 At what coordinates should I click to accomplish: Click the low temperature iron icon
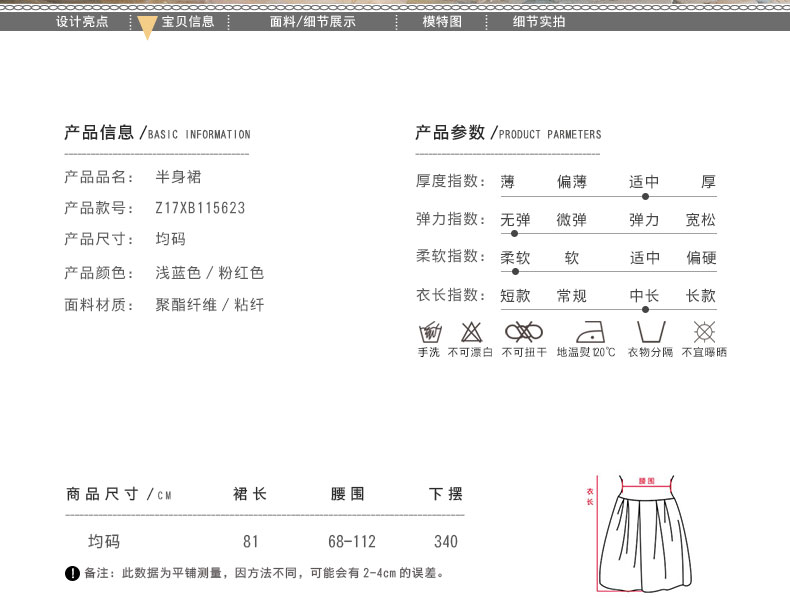[590, 332]
